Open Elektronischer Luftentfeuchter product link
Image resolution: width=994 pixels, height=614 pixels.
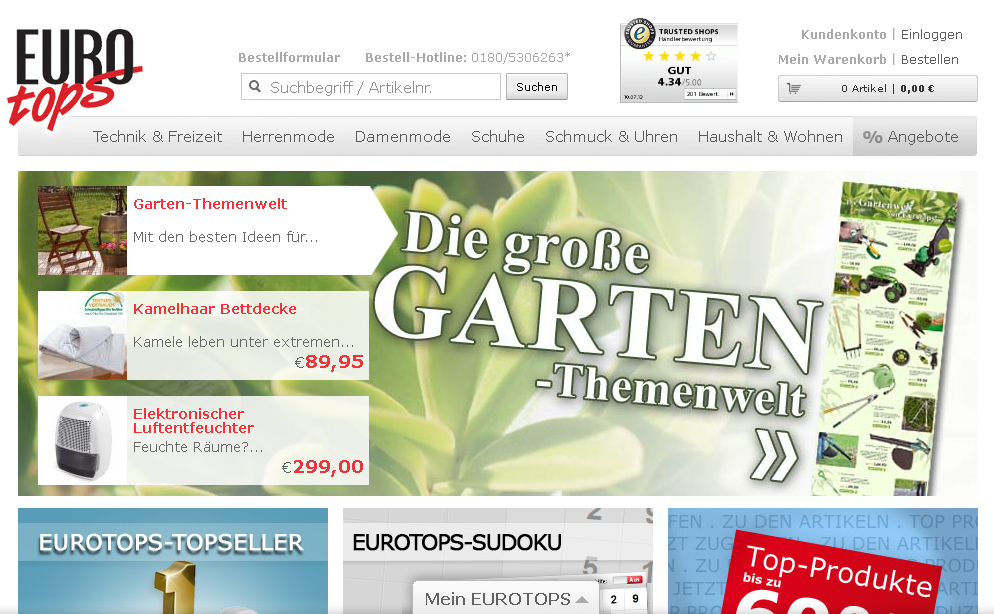click(193, 421)
